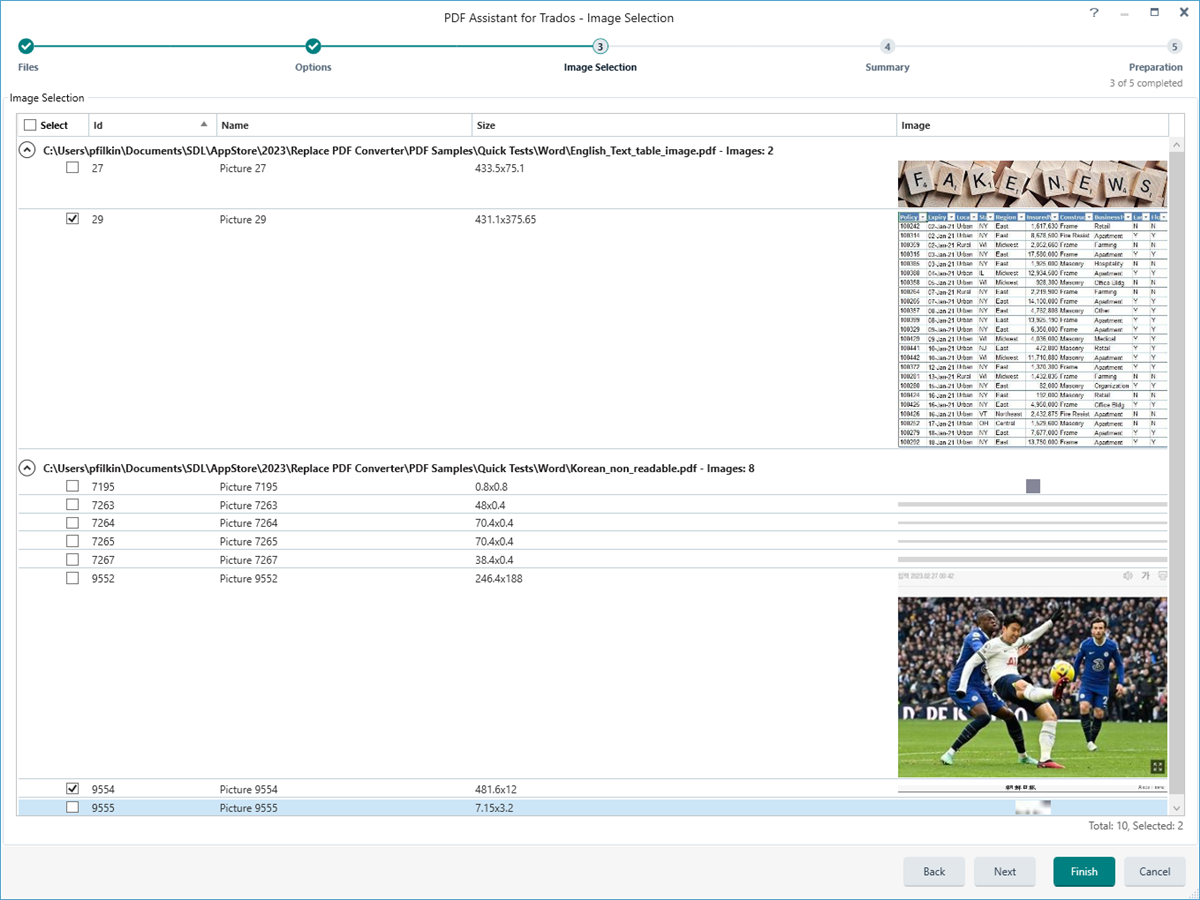Click the fullscreen icon on soccer image
Viewport: 1200px width, 900px height.
1157,766
